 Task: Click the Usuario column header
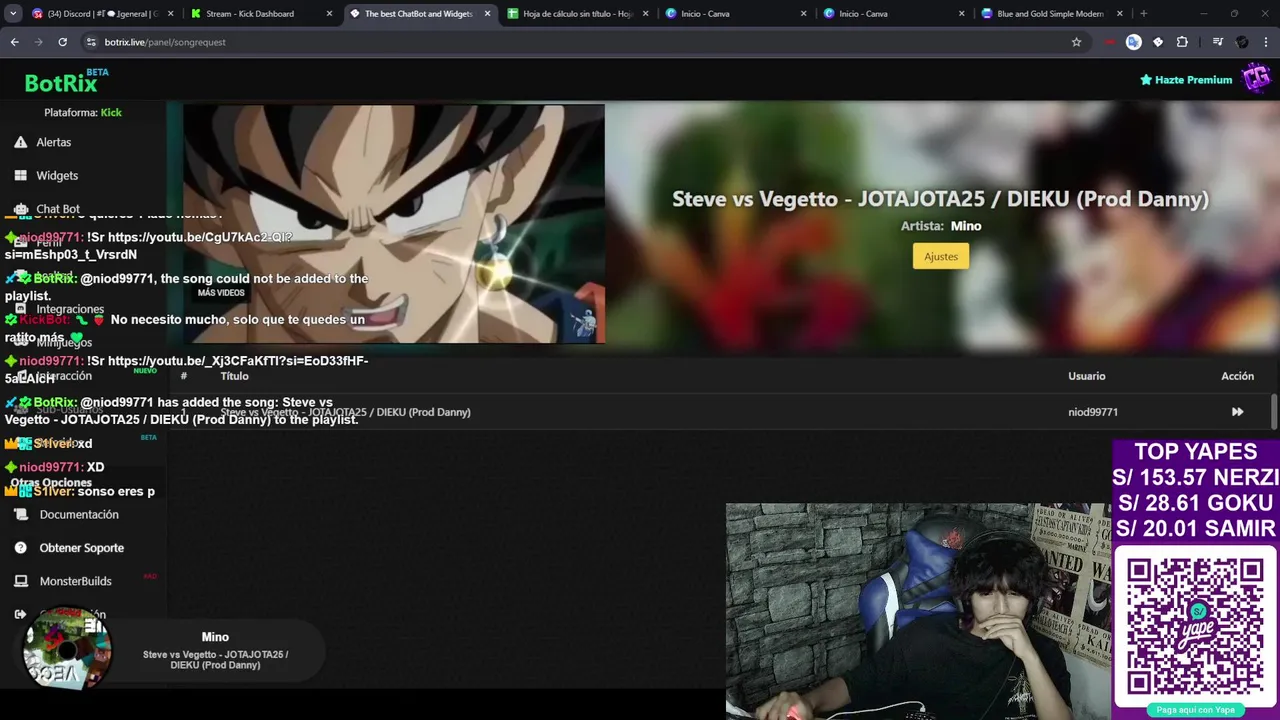pos(1086,376)
